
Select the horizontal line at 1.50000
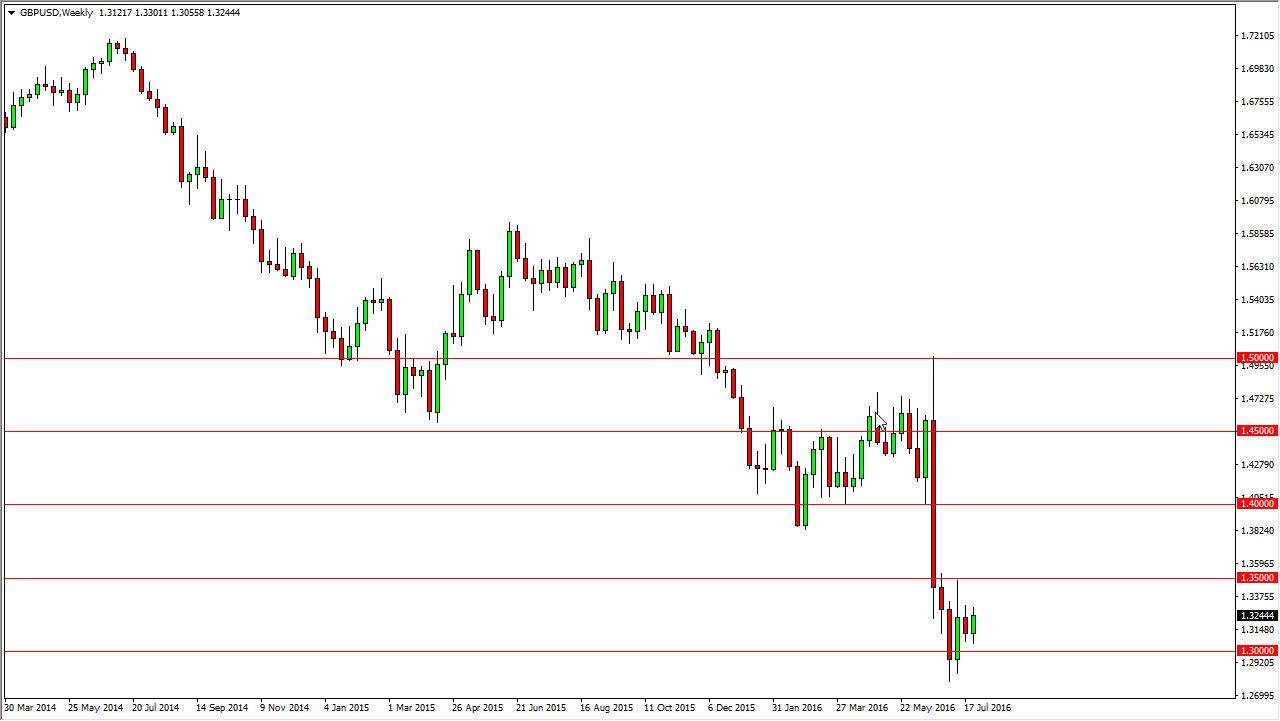pos(600,356)
